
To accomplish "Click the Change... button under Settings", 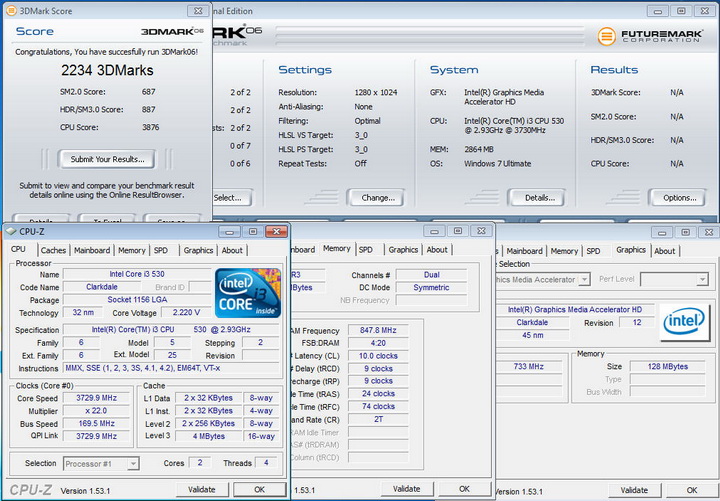I will coord(378,197).
